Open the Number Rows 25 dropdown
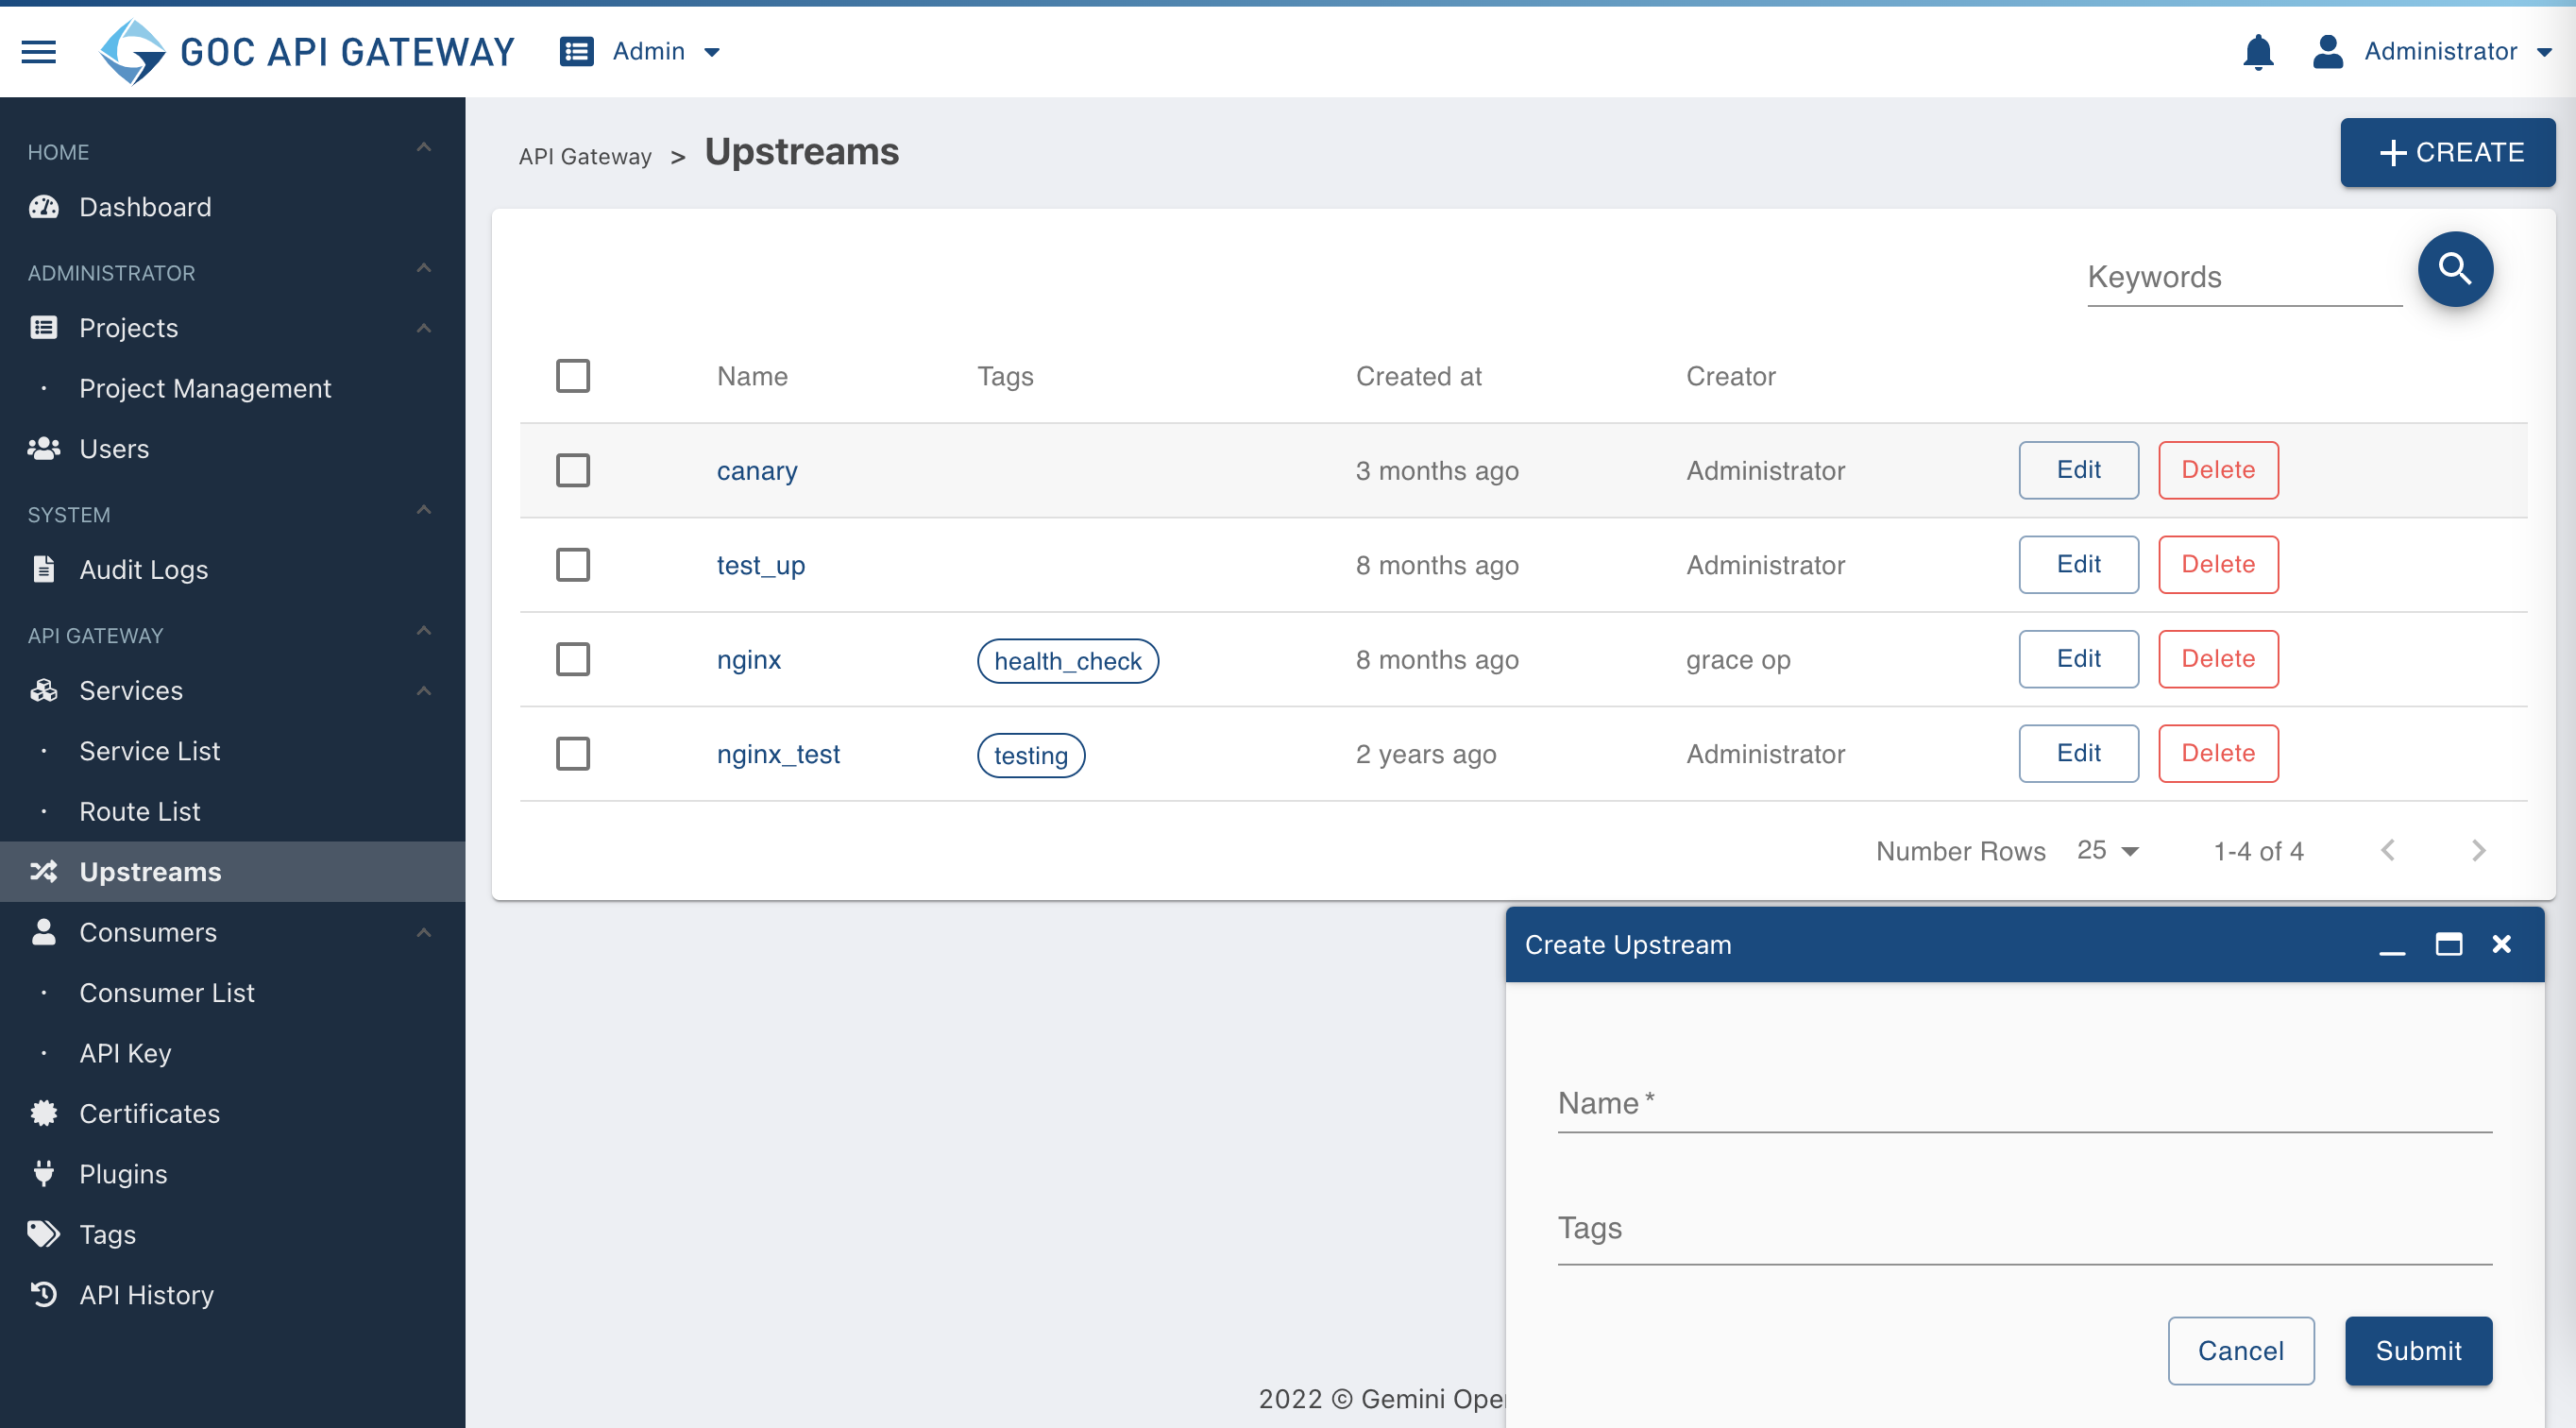The width and height of the screenshot is (2576, 1428). pos(2108,851)
